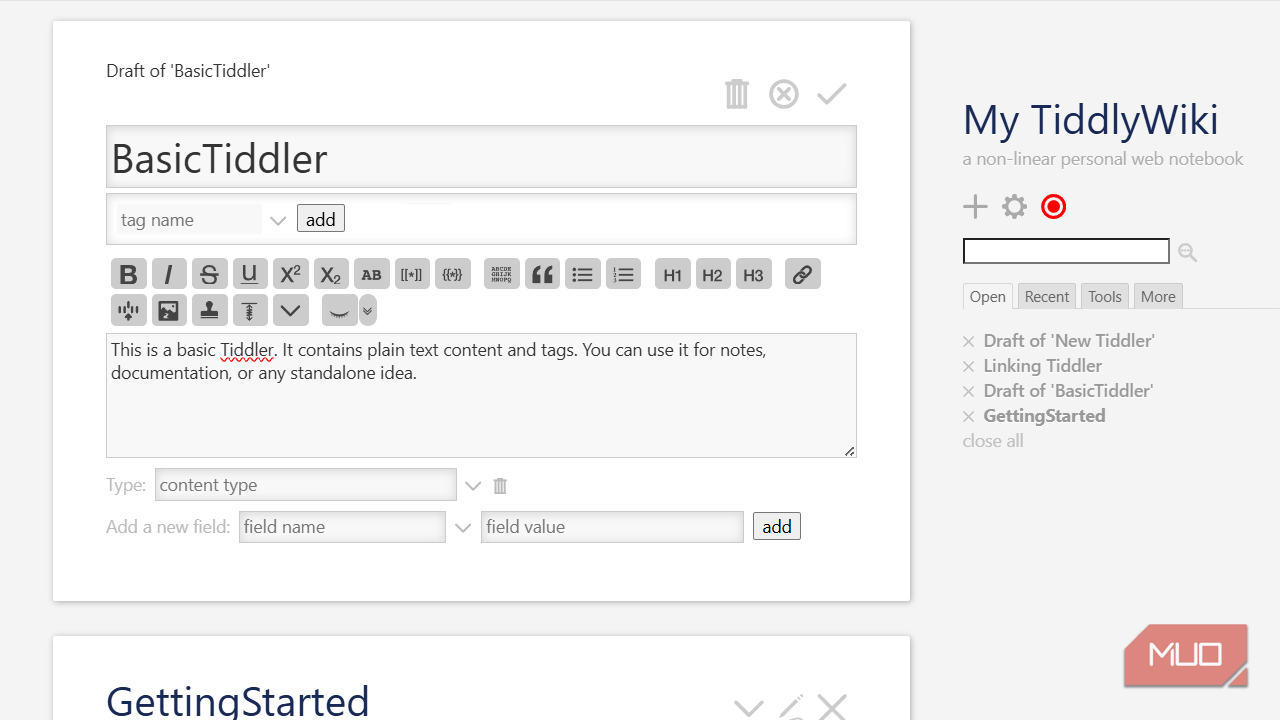
Task: Click the close all link
Action: point(993,441)
